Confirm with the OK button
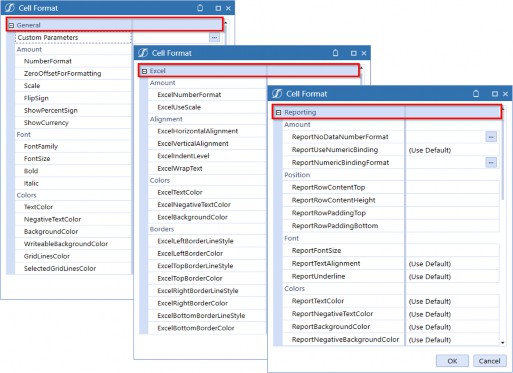Image resolution: width=513 pixels, height=373 pixels. (x=452, y=361)
